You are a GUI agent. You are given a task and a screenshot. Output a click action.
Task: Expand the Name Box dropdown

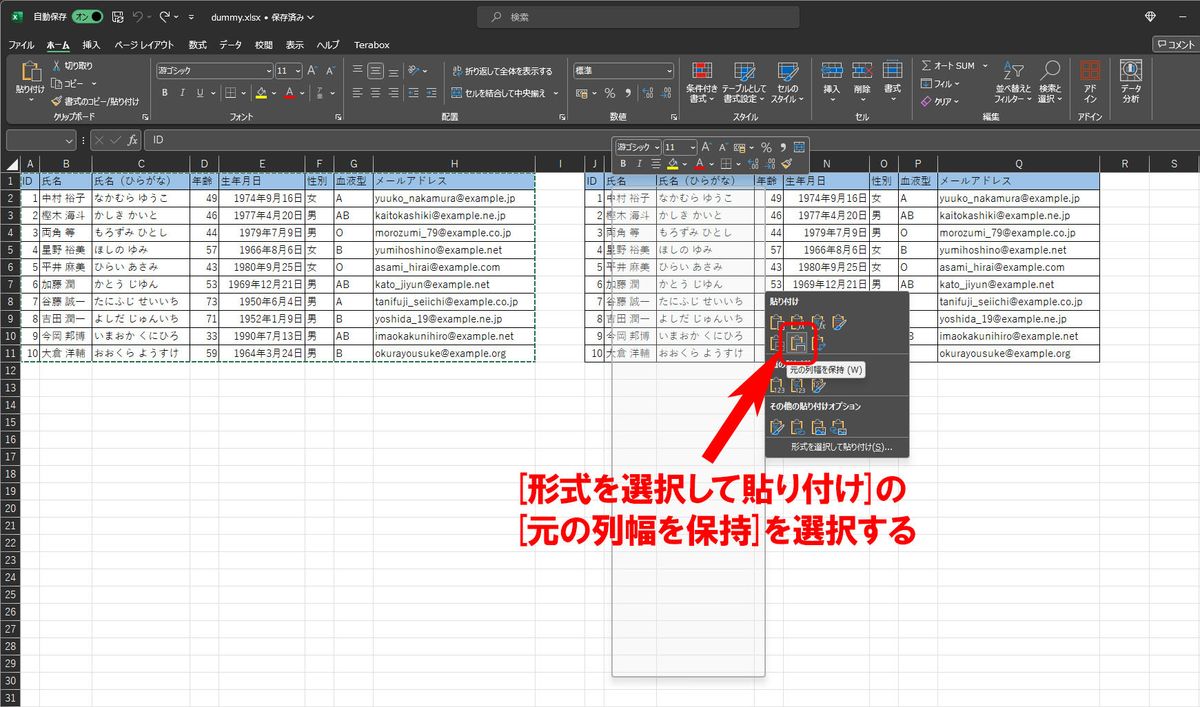pyautogui.click(x=70, y=141)
